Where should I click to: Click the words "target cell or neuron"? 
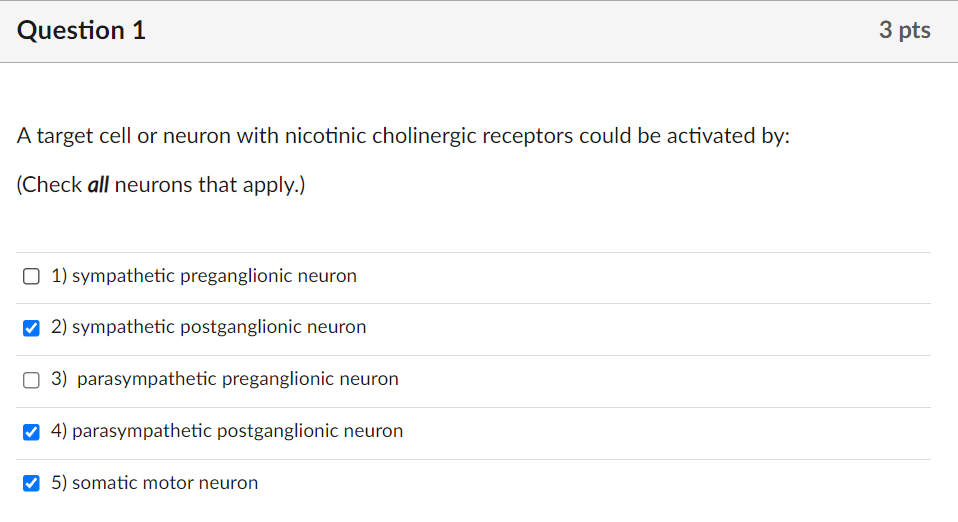point(132,136)
